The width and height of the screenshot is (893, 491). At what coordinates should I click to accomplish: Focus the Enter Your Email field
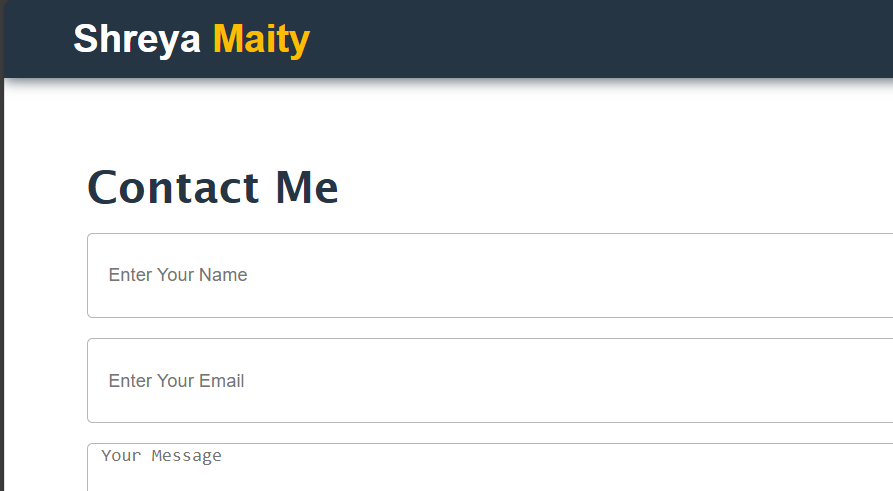pyautogui.click(x=490, y=381)
